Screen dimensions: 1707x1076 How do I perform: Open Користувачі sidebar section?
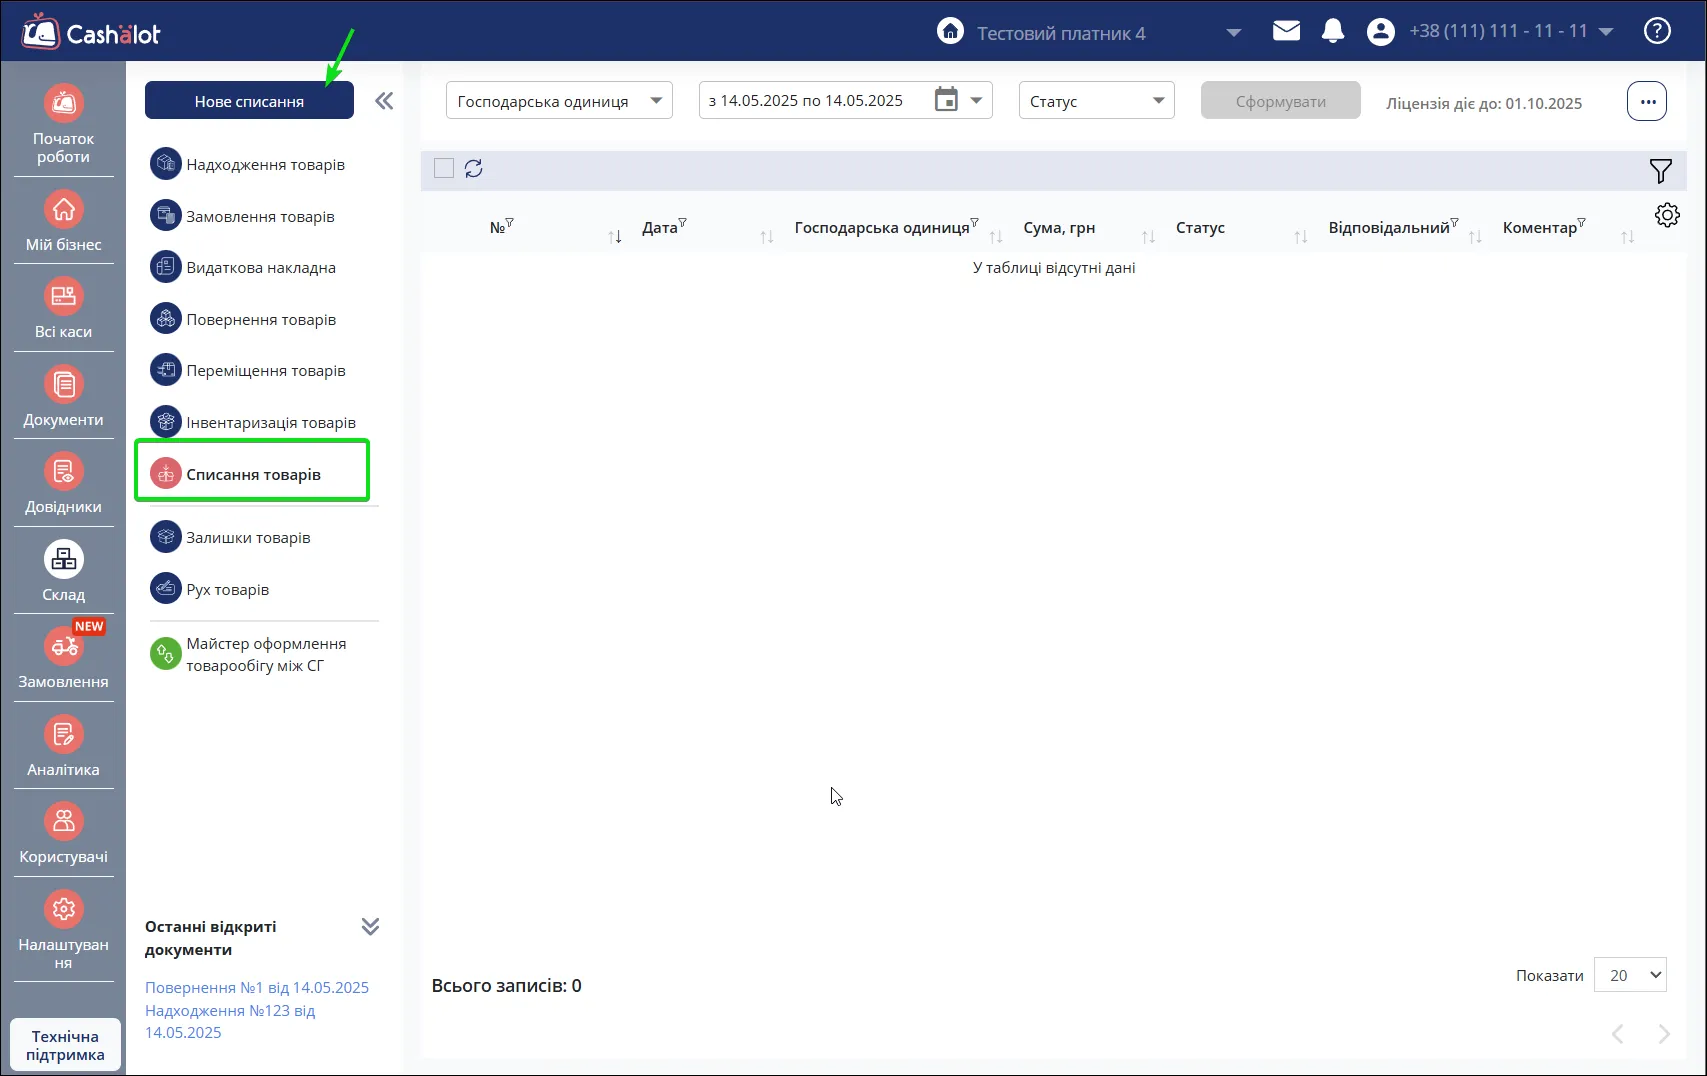[x=63, y=834]
